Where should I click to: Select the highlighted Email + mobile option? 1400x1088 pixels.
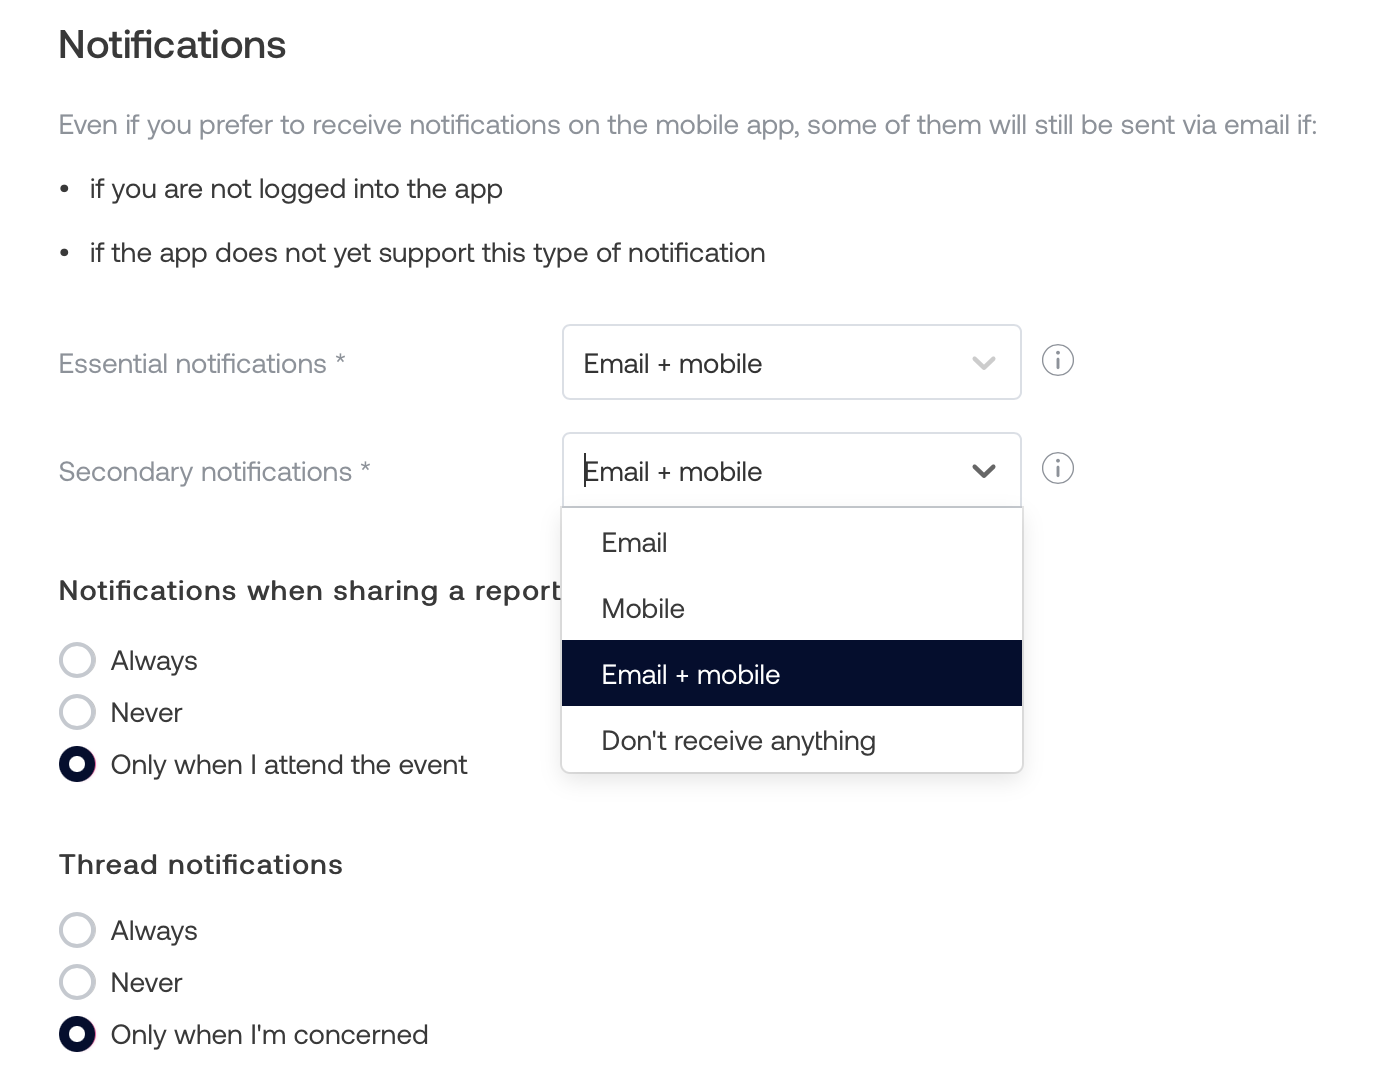[690, 675]
